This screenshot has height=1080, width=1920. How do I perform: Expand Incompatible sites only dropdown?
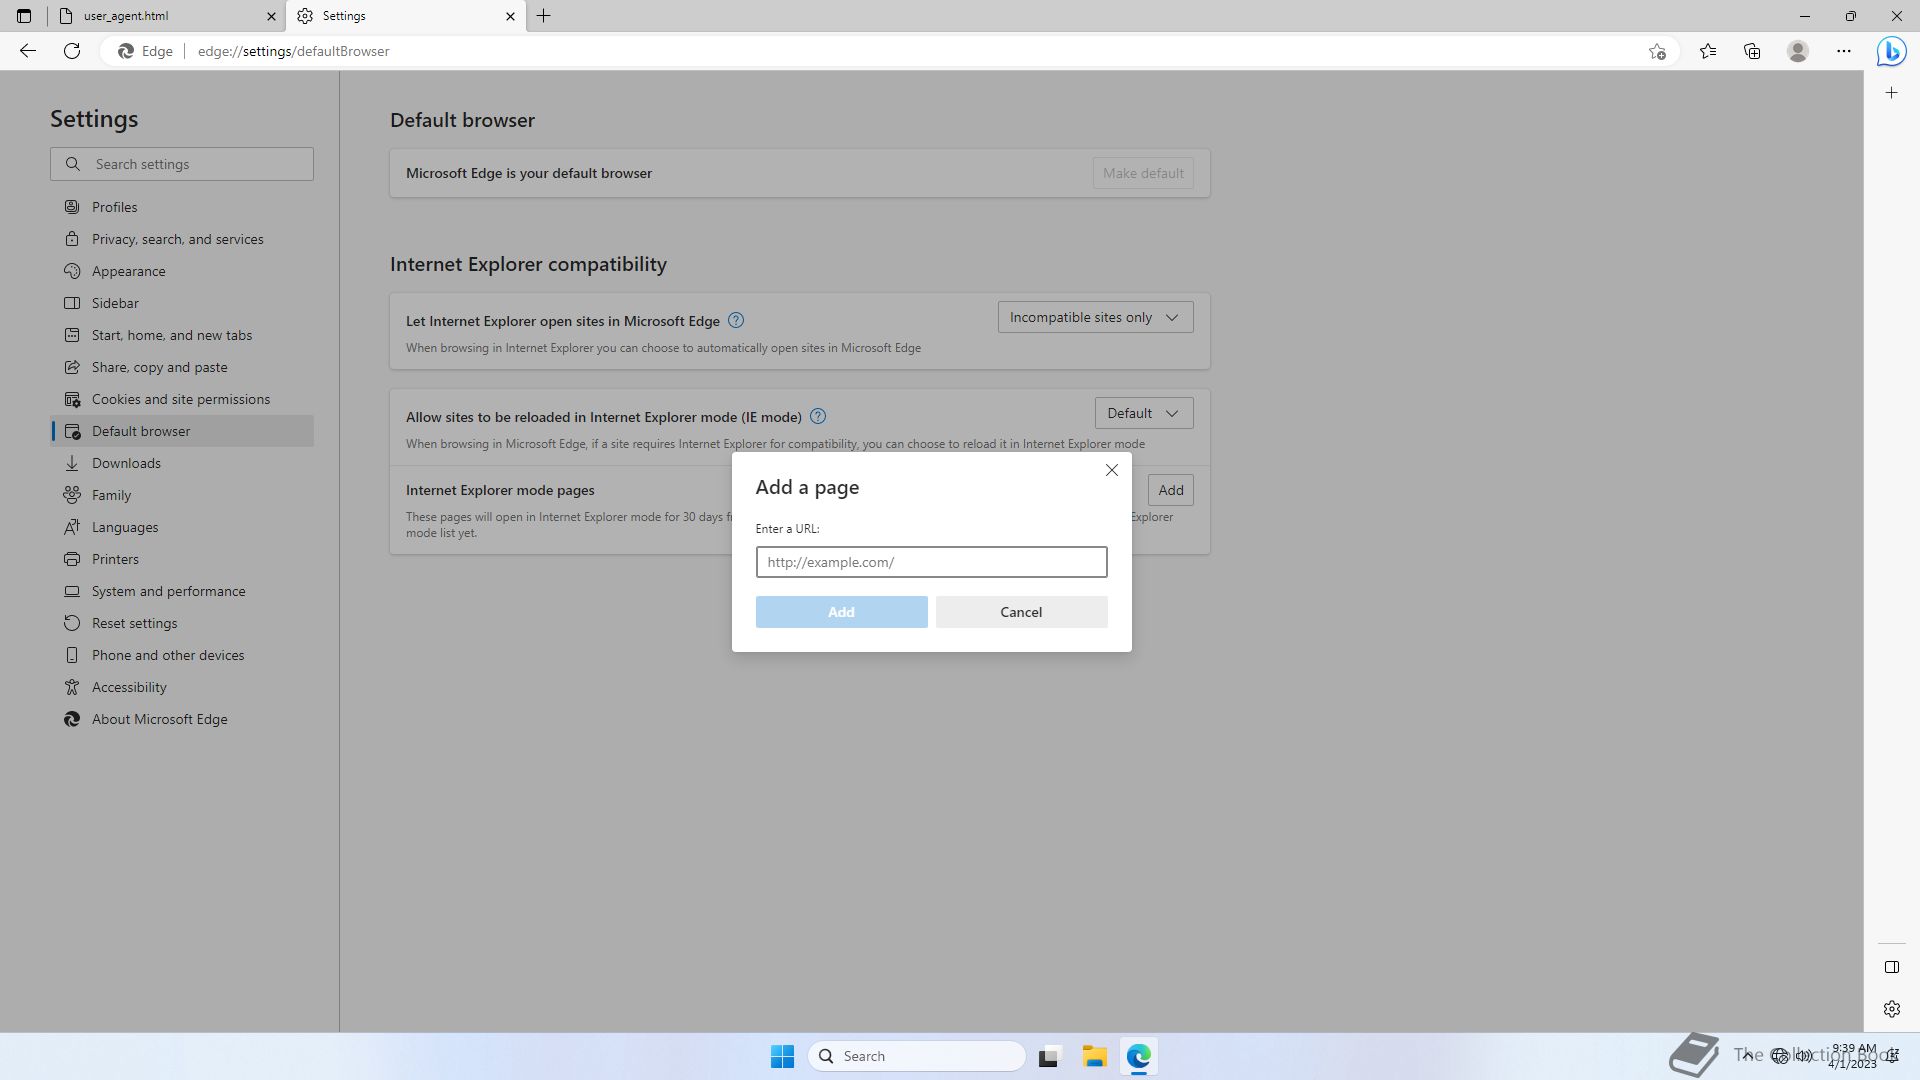tap(1095, 317)
